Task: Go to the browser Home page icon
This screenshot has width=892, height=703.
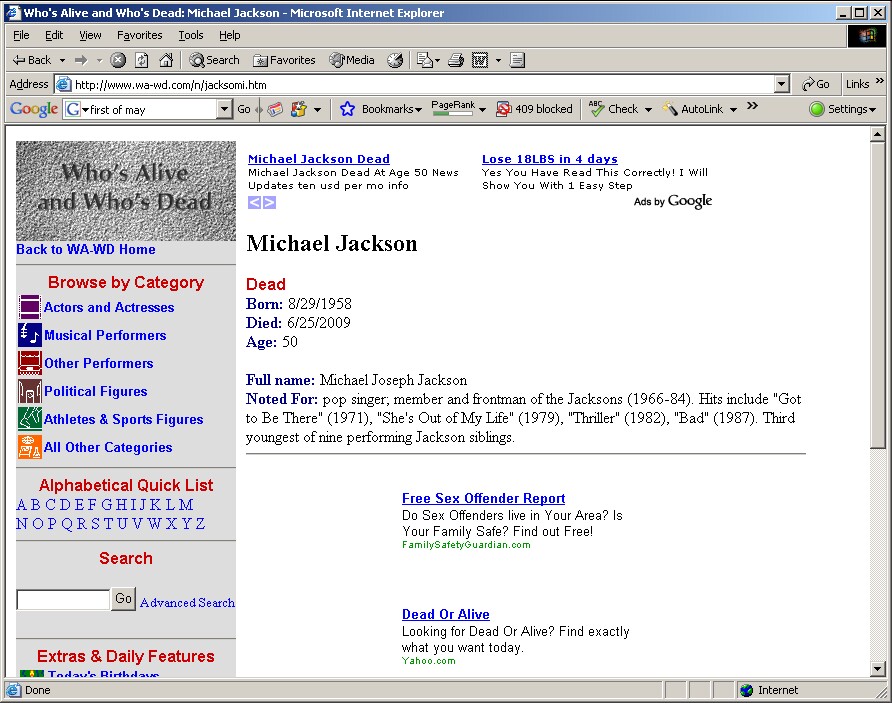Action: [166, 60]
